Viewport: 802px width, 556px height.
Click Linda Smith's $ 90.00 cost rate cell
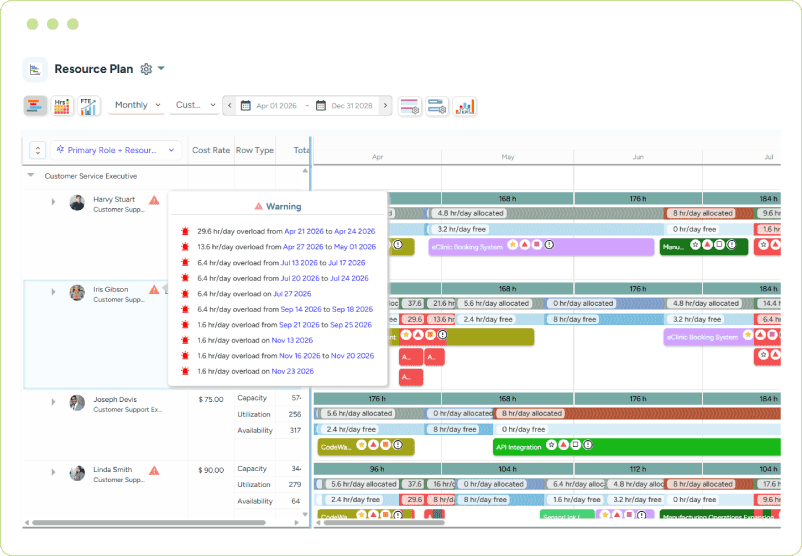211,470
